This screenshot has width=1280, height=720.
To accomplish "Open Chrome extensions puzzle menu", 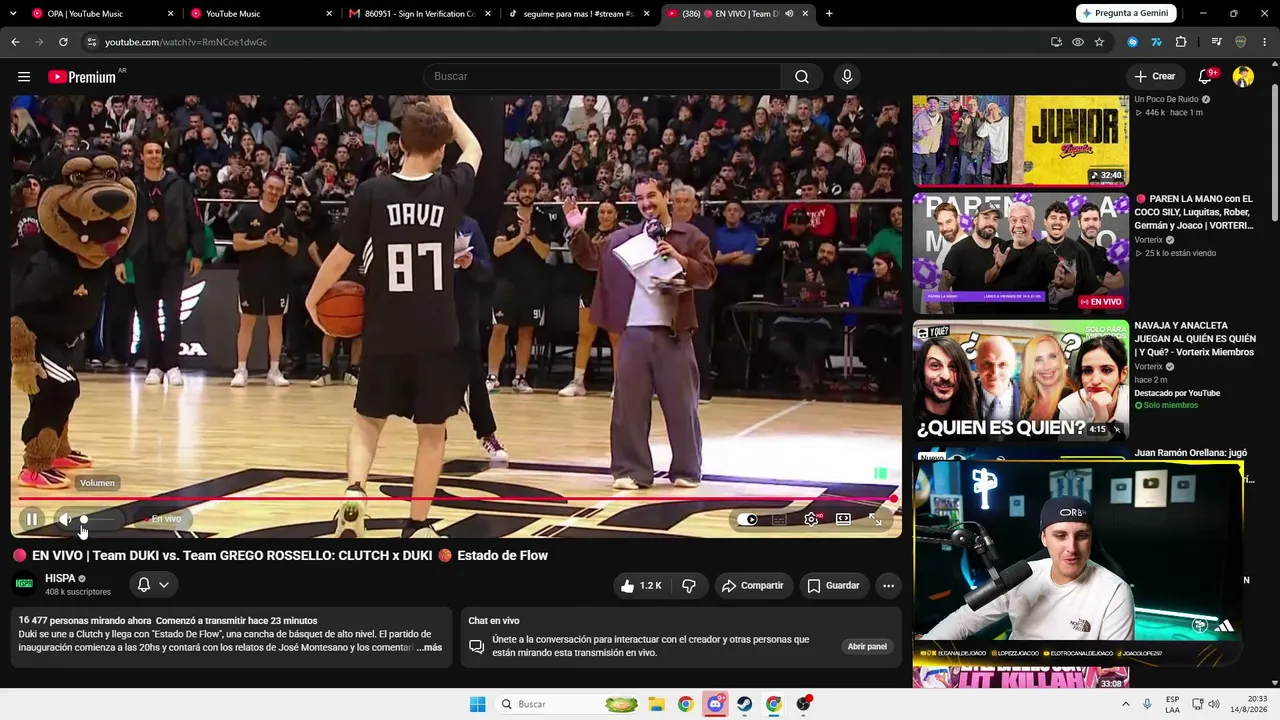I will coord(1181,42).
